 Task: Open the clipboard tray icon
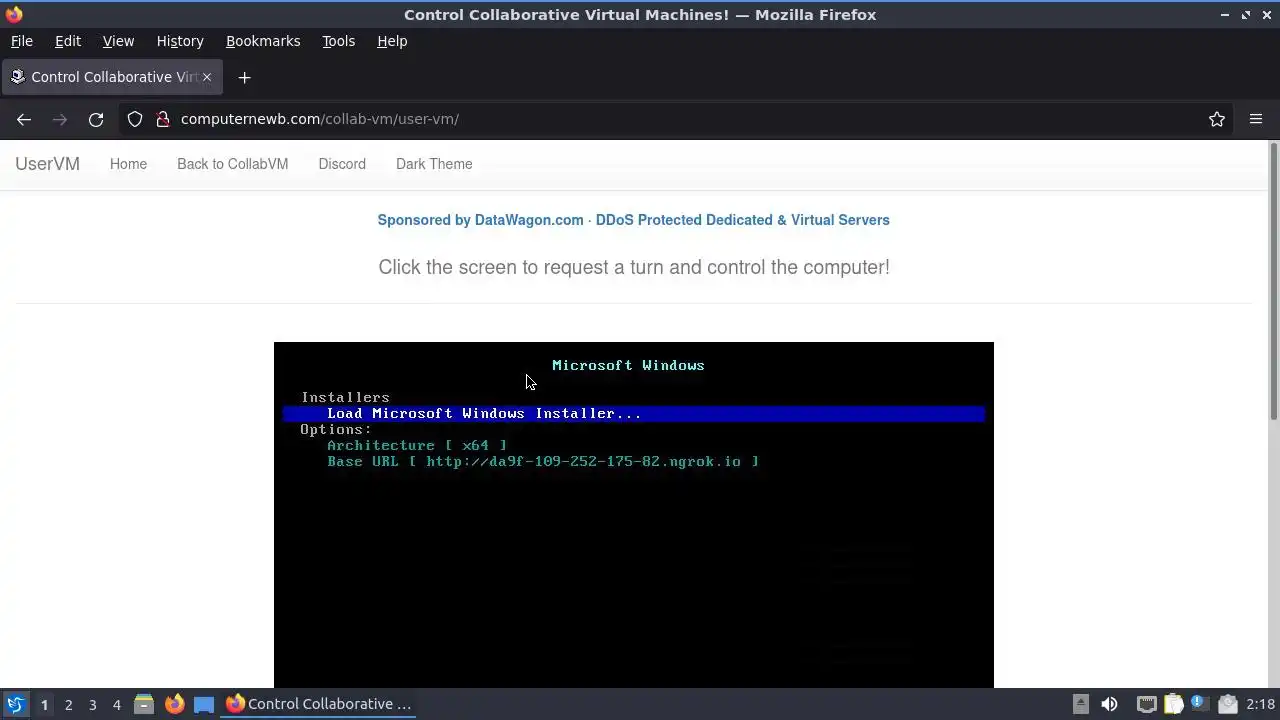coord(1174,704)
